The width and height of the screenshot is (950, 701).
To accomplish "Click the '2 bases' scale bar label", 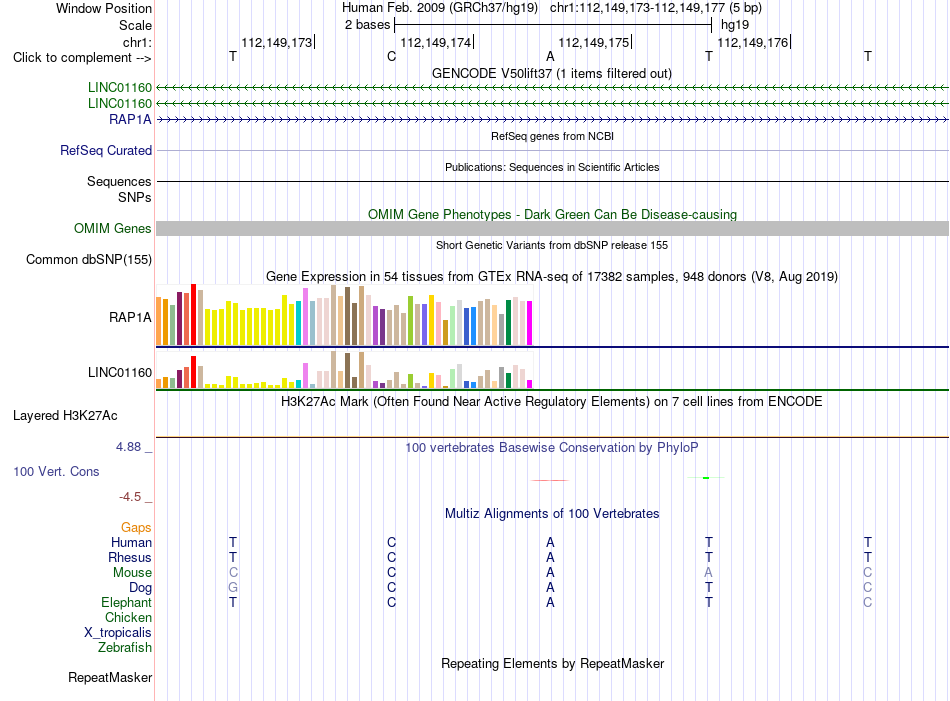I will click(367, 25).
